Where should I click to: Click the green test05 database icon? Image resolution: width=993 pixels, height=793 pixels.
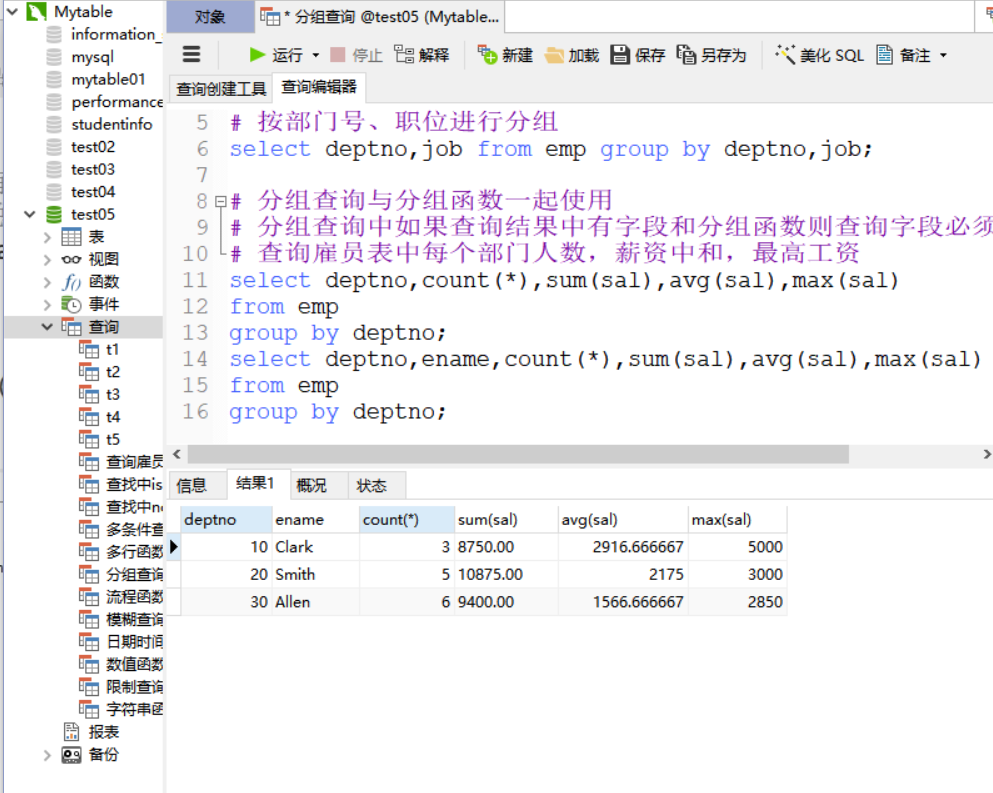[54, 215]
